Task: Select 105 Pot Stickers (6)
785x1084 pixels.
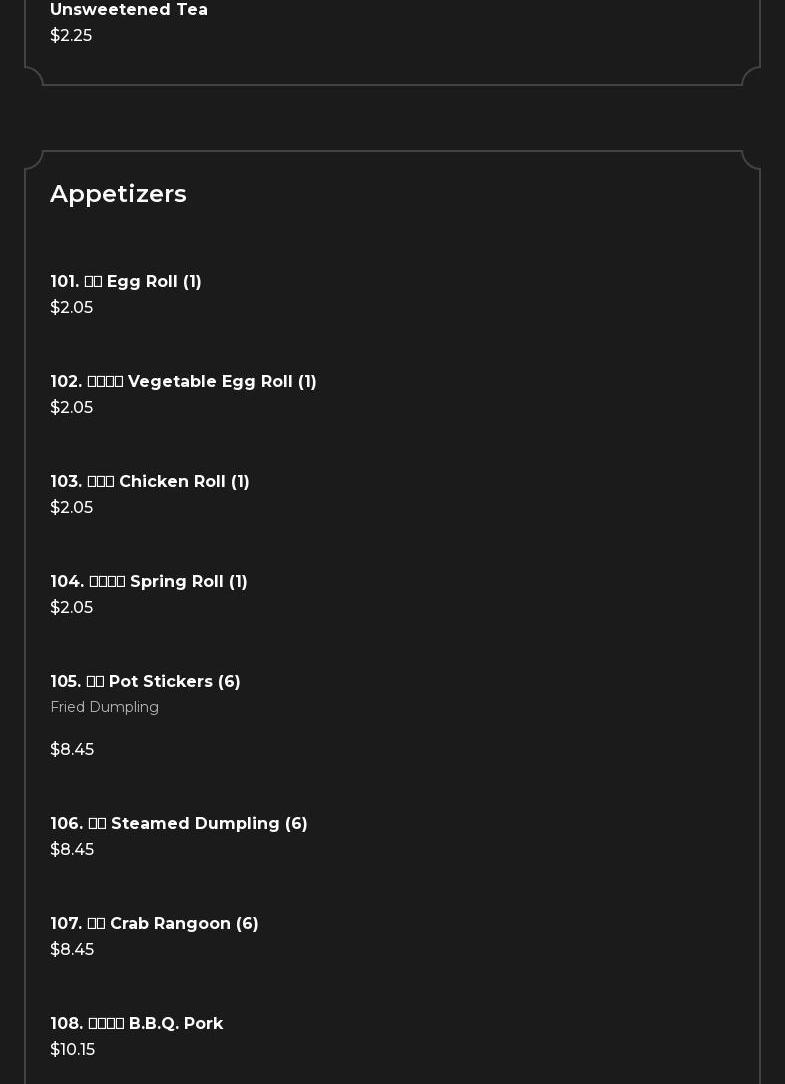Action: point(145,682)
